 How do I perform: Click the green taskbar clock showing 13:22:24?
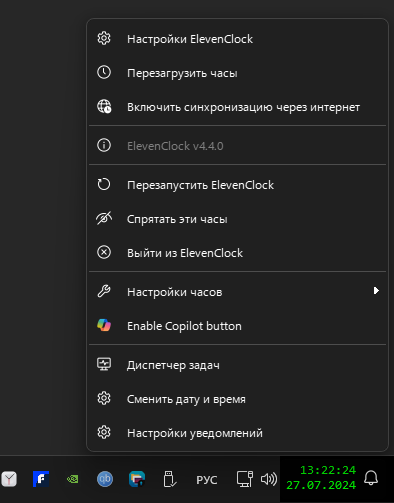pyautogui.click(x=321, y=478)
